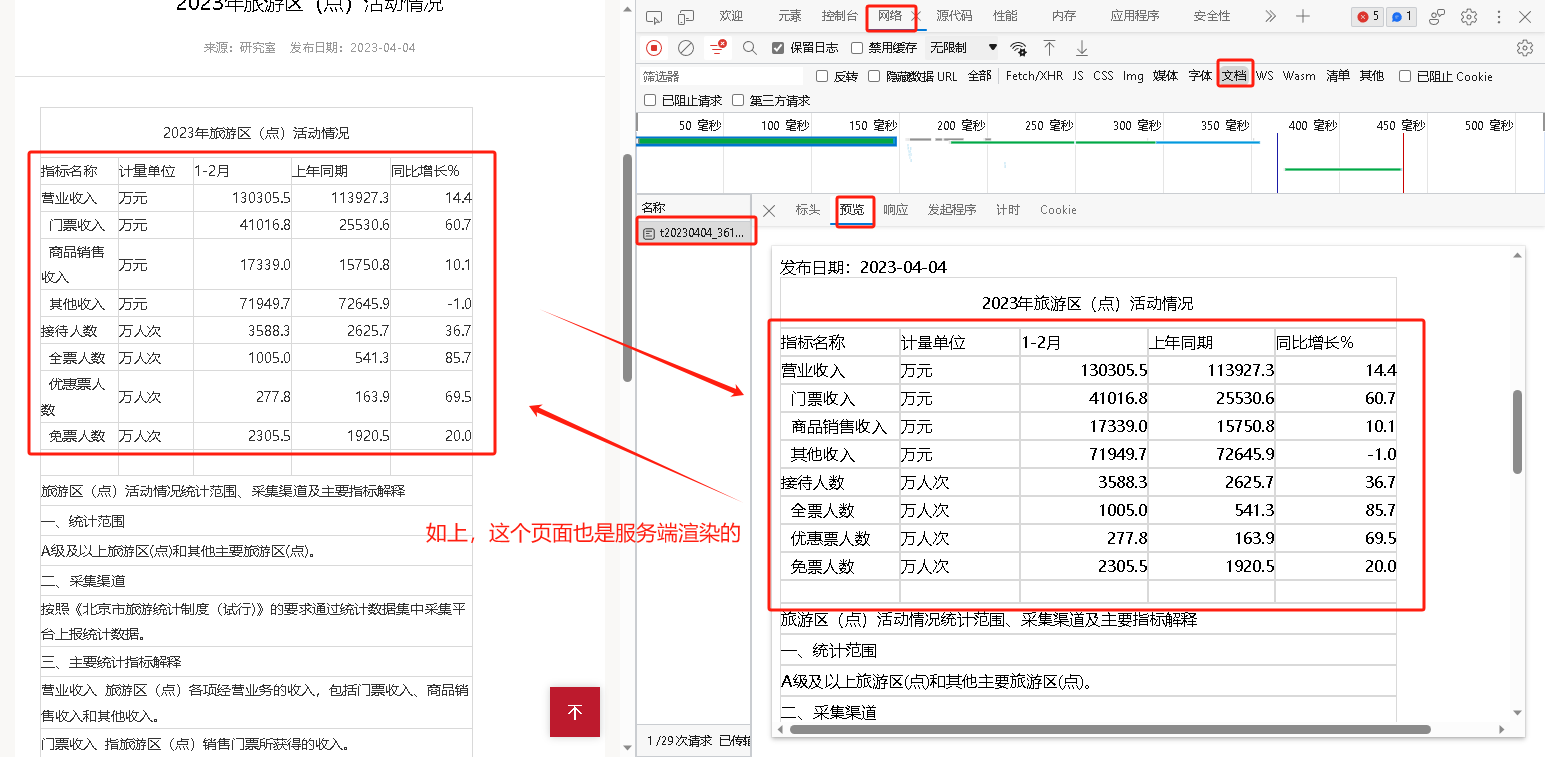Uncheck the 保留日志 checkbox

tap(777, 47)
